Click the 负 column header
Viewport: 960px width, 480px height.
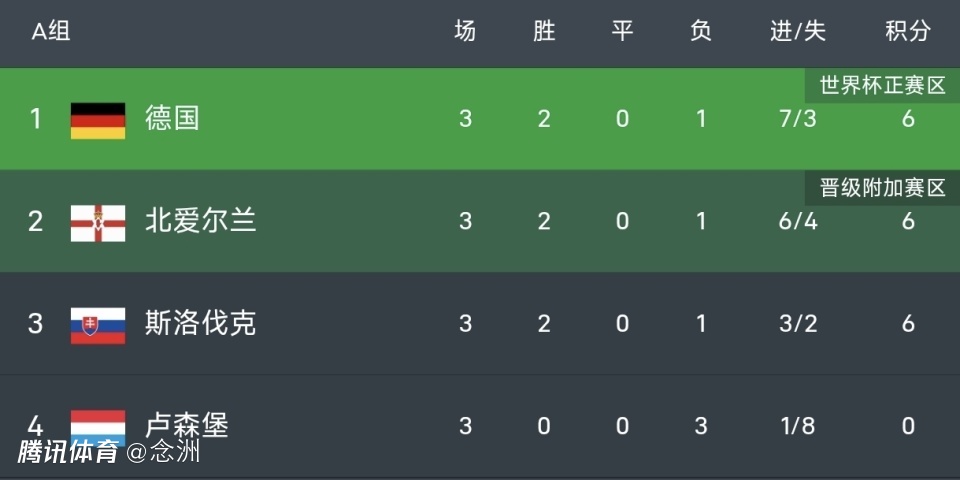tap(701, 32)
